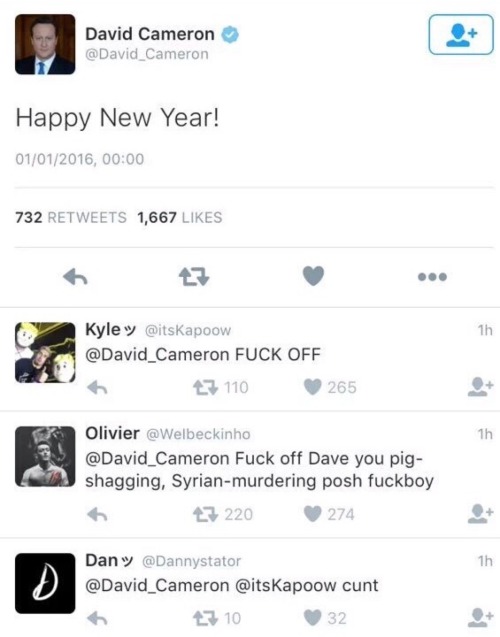The image size is (500, 637).
Task: Follow David Cameron using the follow button
Action: (461, 35)
